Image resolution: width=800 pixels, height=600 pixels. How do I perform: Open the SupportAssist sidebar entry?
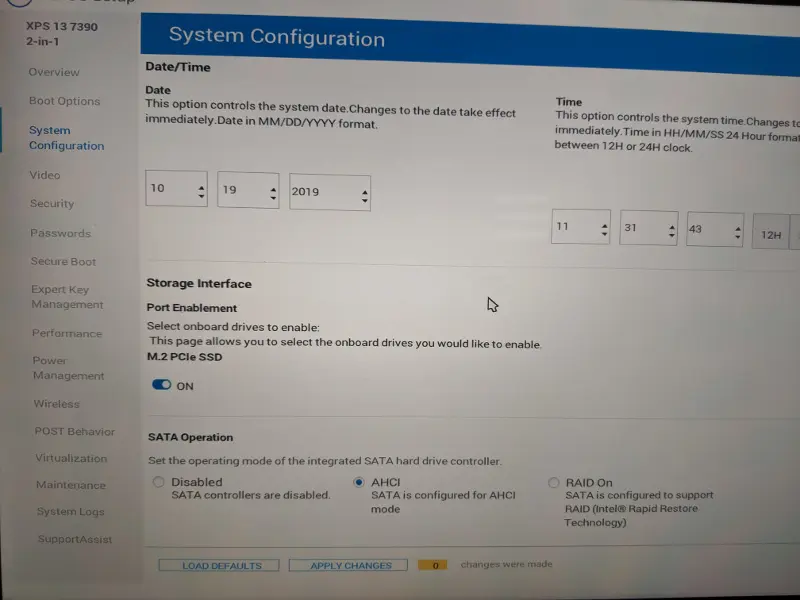point(75,539)
